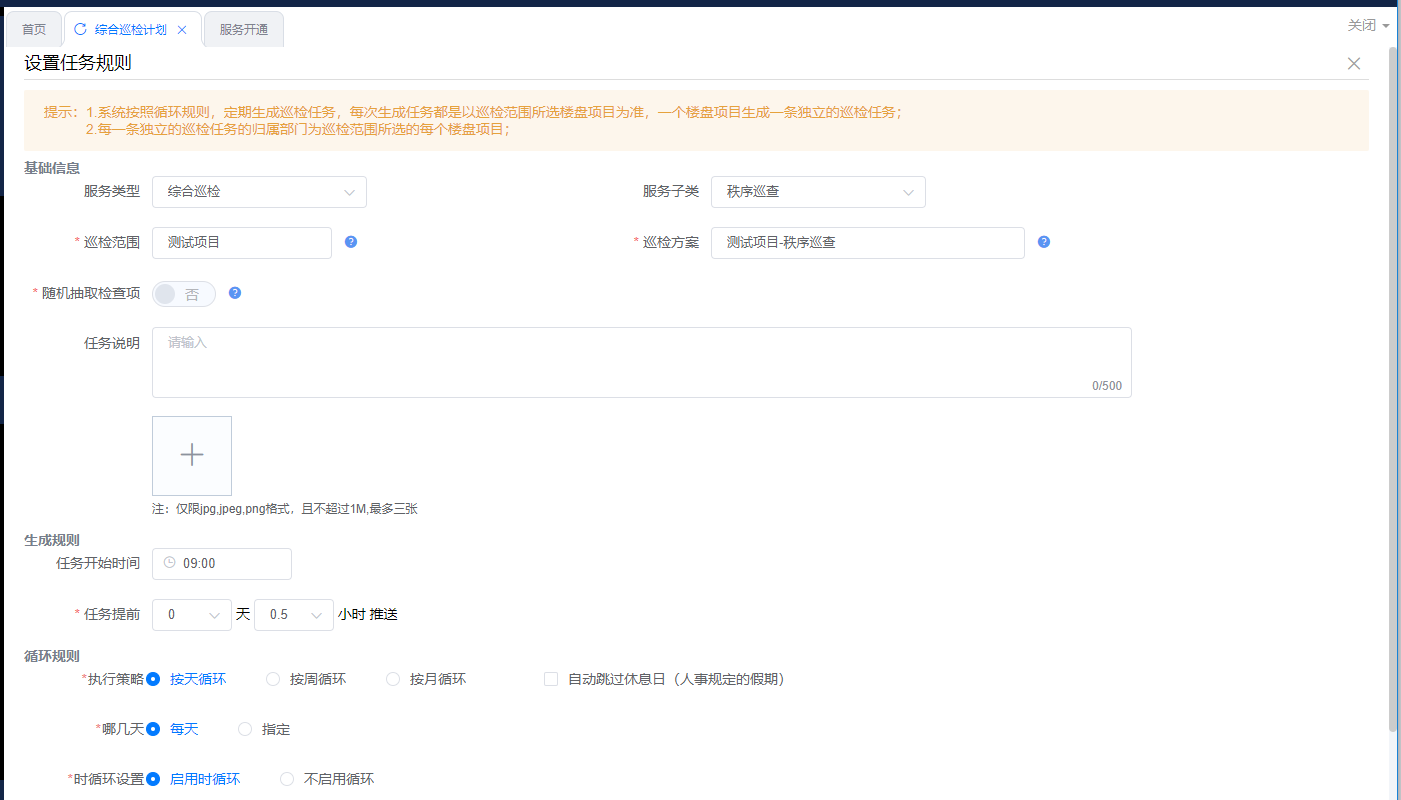This screenshot has width=1401, height=800.
Task: Click the 任务说明 text area
Action: (x=641, y=362)
